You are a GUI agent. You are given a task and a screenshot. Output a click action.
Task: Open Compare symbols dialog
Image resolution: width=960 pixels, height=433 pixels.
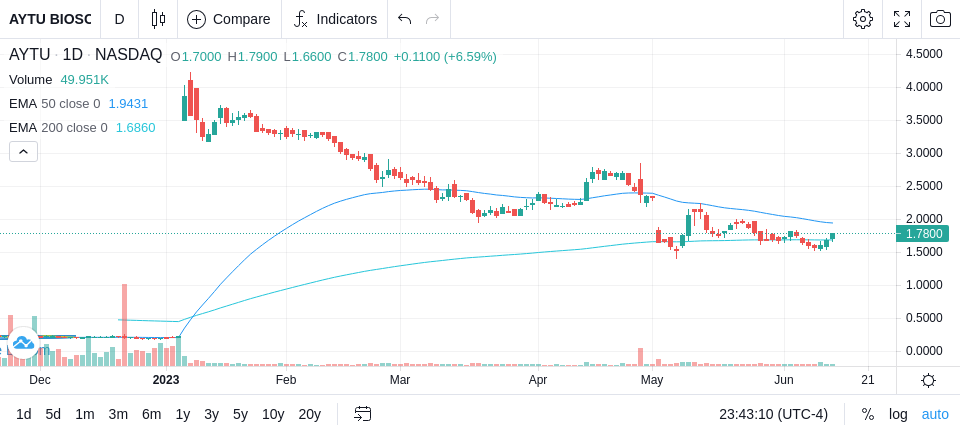point(229,19)
